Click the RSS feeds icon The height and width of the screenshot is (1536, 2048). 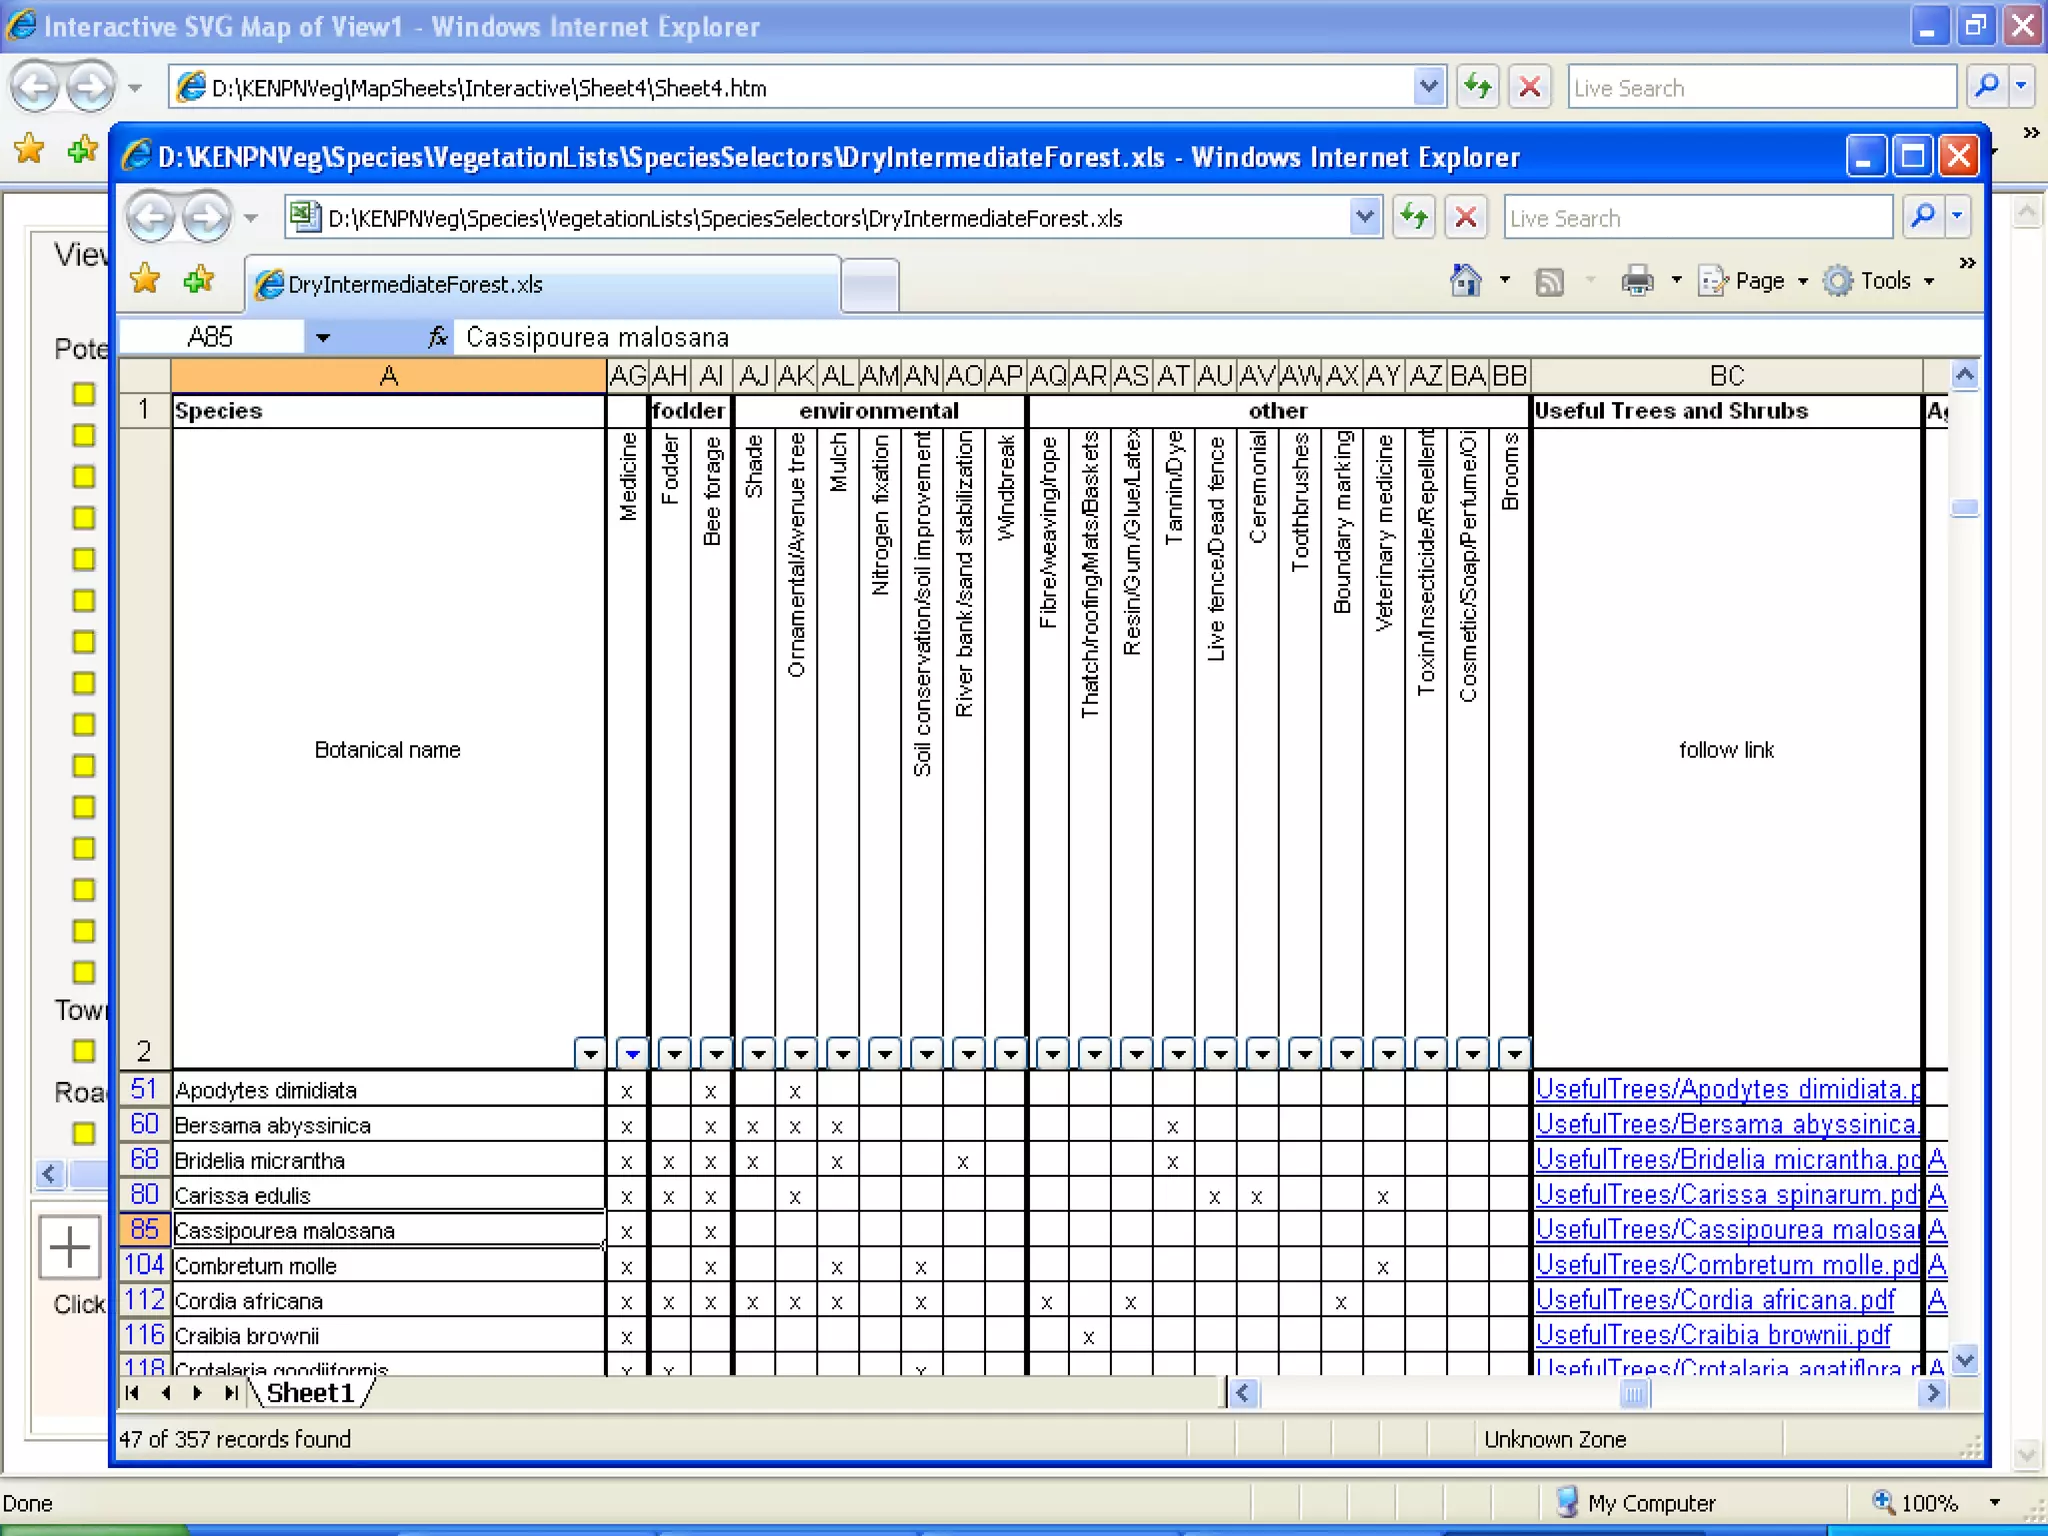[x=1549, y=282]
